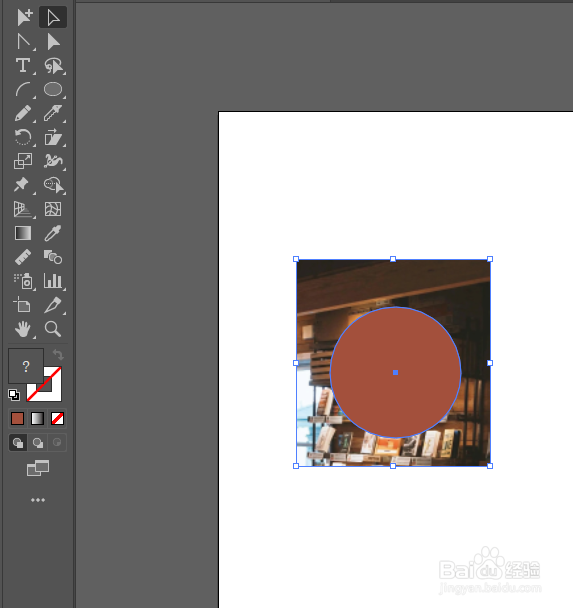Select the Artboard tool
The height and width of the screenshot is (608, 573).
point(22,305)
